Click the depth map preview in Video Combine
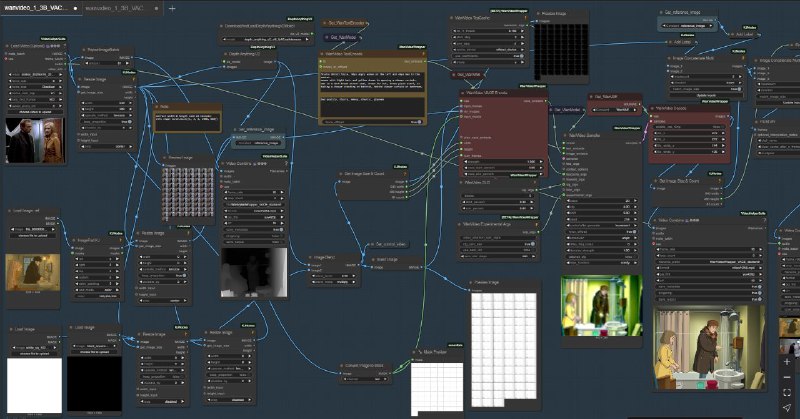Screen dimensions: 800x419 tap(254, 273)
